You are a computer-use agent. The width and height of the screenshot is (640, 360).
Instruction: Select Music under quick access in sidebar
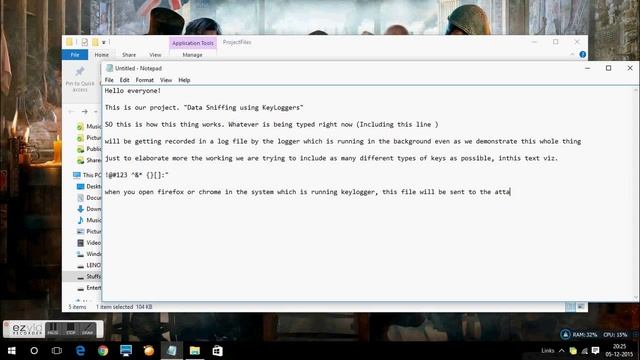pos(89,127)
